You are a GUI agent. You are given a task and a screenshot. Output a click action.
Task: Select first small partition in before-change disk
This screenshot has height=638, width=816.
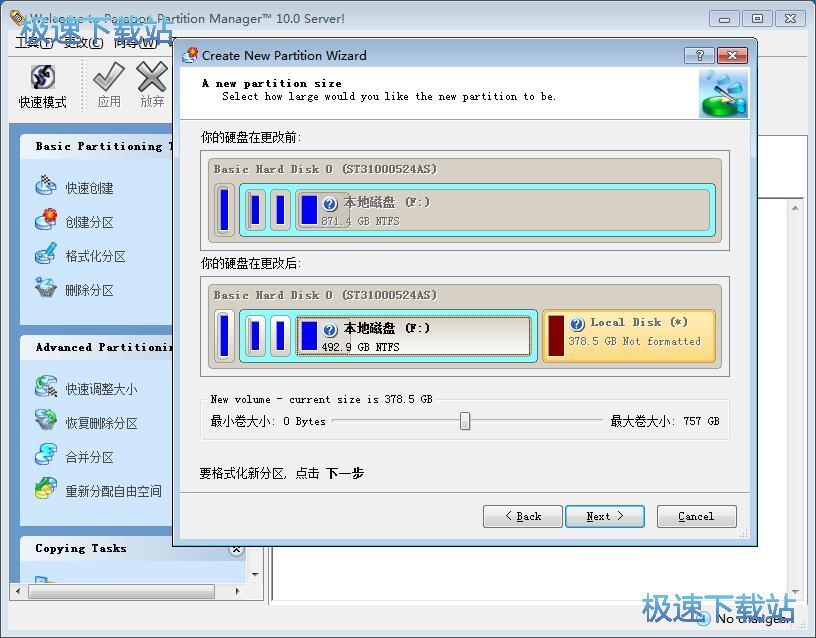point(224,210)
